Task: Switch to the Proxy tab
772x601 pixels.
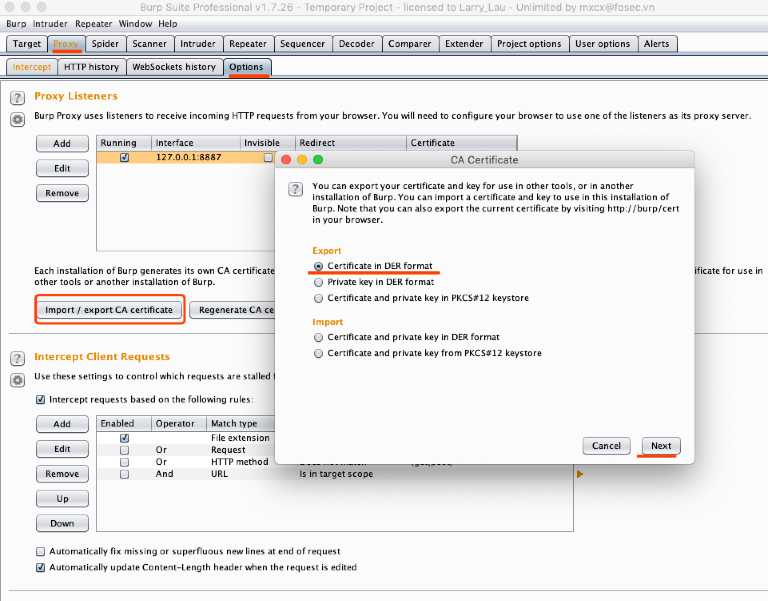Action: 66,44
